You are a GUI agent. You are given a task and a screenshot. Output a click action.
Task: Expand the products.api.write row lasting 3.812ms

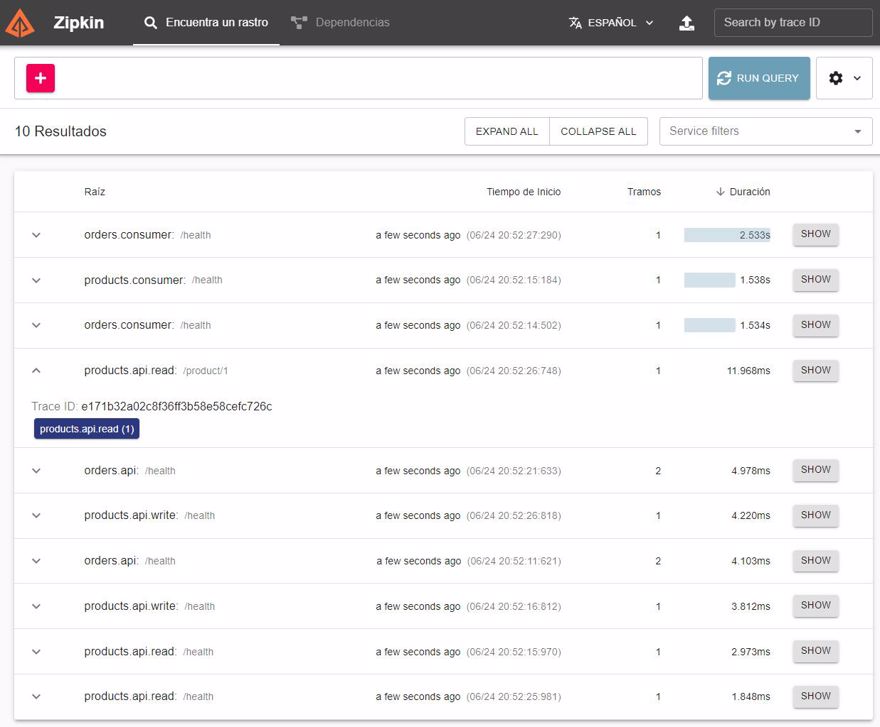(x=36, y=606)
